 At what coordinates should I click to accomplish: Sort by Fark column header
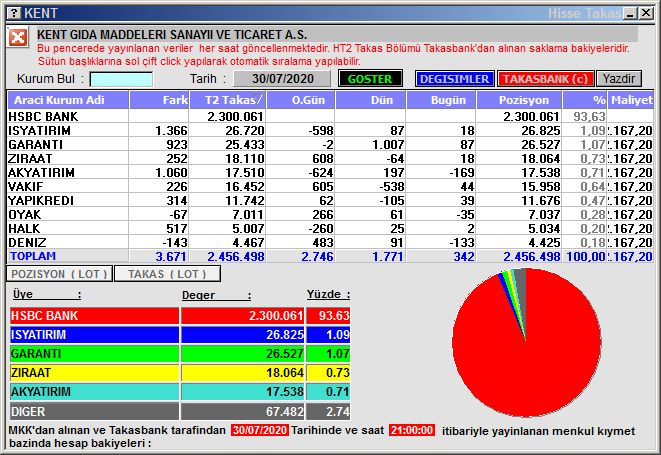[x=159, y=100]
